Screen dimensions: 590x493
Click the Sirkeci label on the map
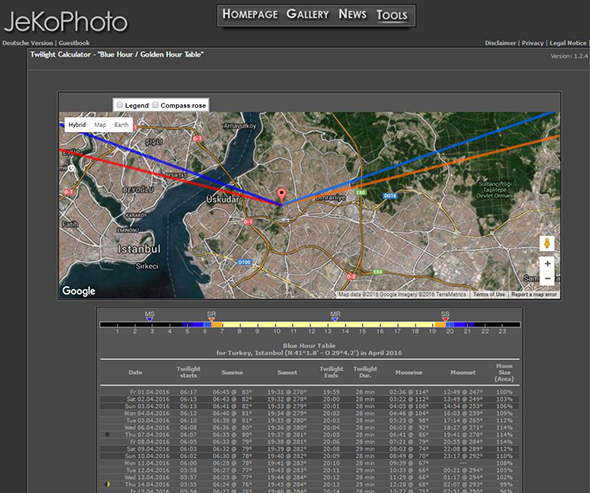(x=147, y=266)
